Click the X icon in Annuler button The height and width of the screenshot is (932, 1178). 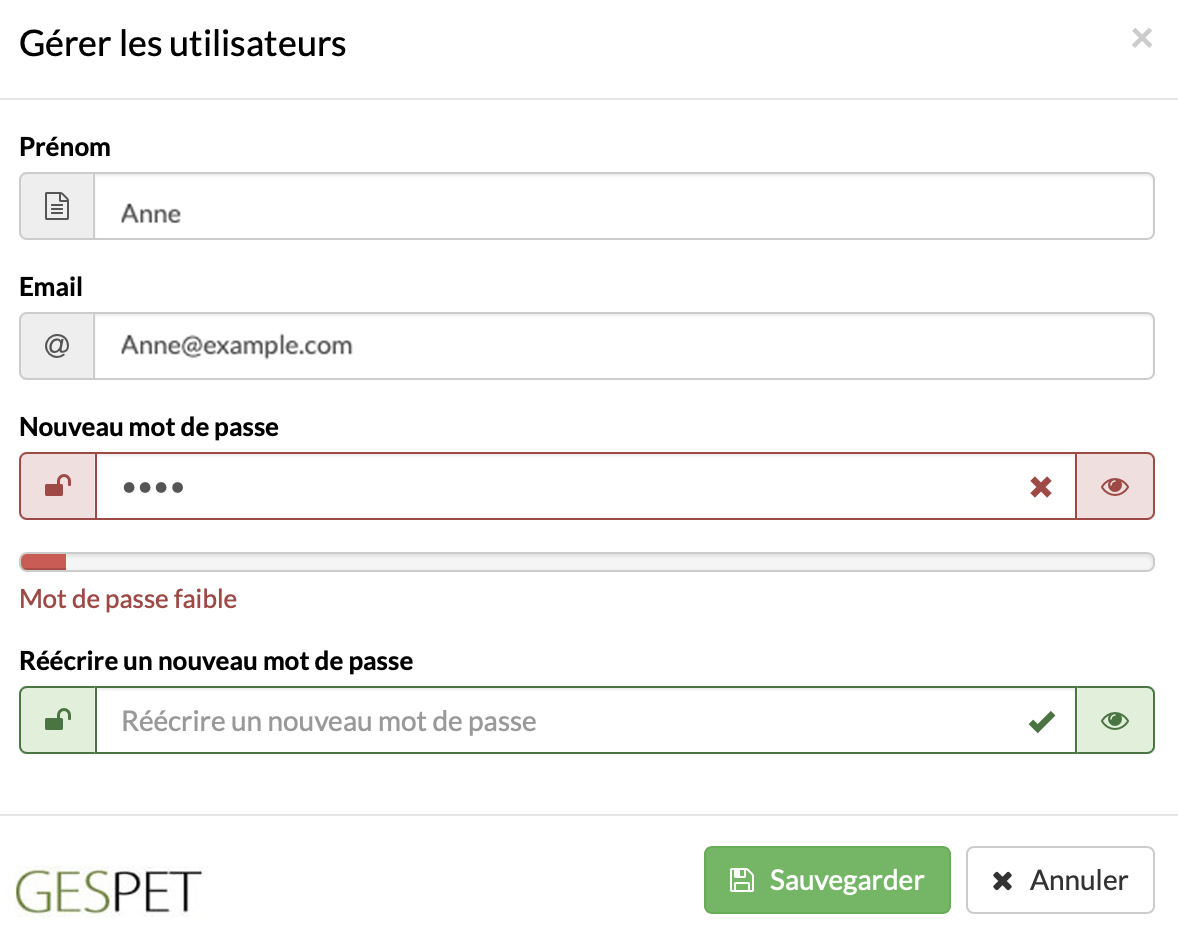[x=1002, y=880]
